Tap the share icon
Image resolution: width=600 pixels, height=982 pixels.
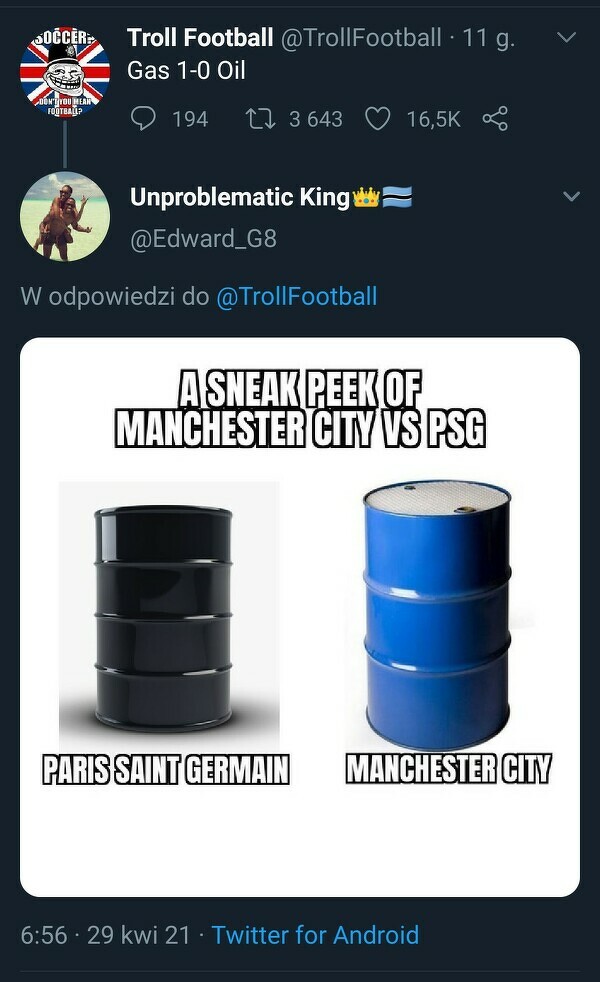pyautogui.click(x=495, y=119)
